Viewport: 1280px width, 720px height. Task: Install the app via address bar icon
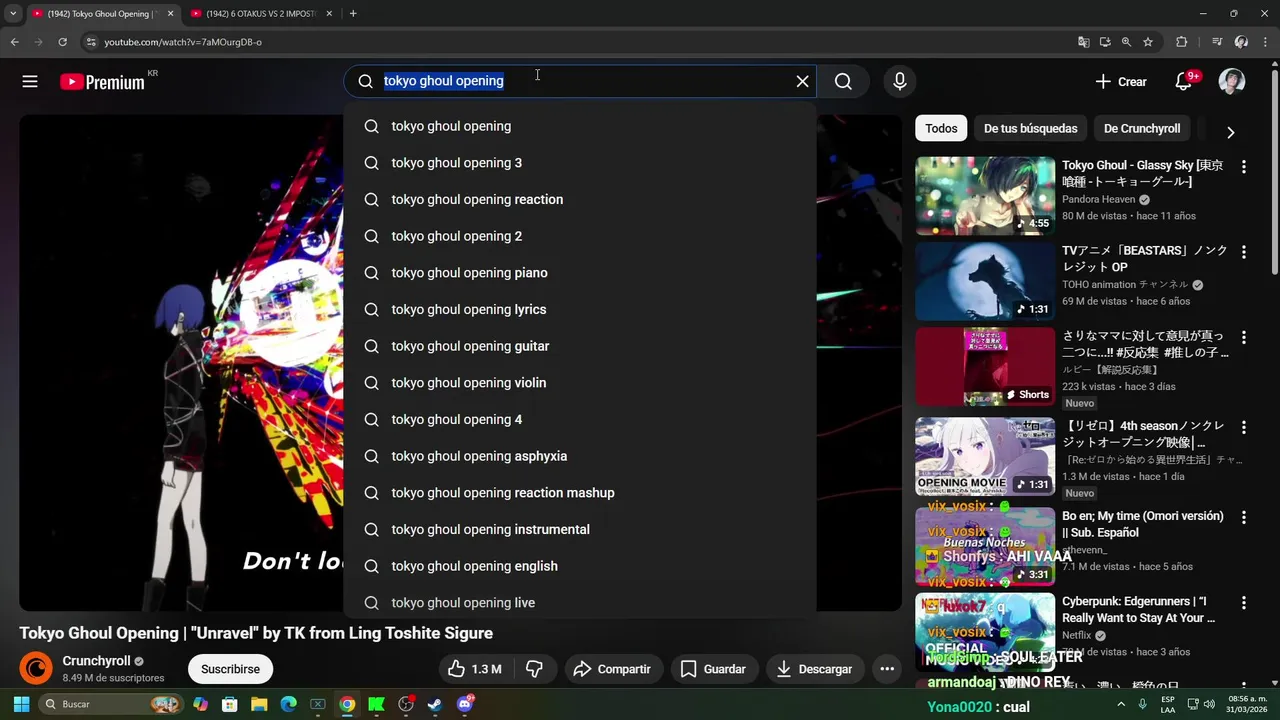tap(1105, 42)
